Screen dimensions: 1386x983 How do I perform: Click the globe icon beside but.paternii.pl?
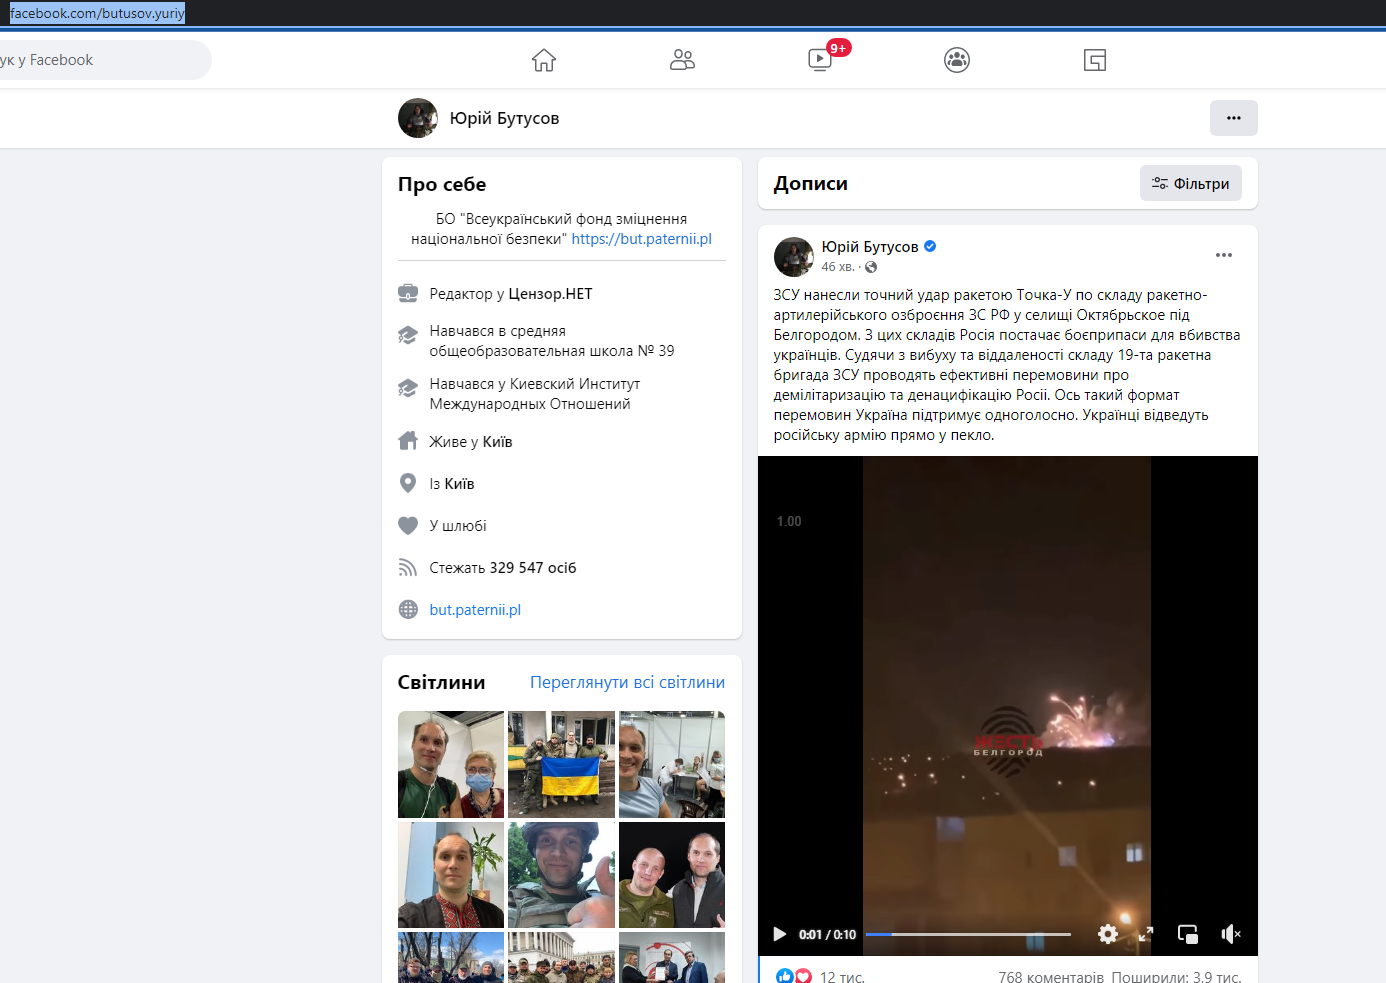coord(408,610)
